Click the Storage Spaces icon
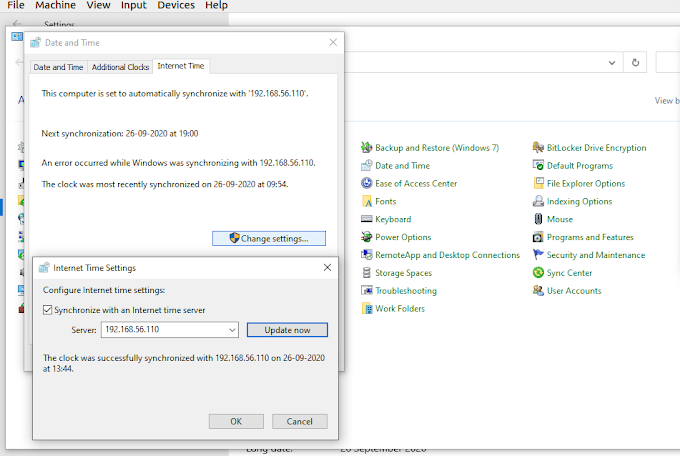This screenshot has height=456, width=680. (366, 272)
